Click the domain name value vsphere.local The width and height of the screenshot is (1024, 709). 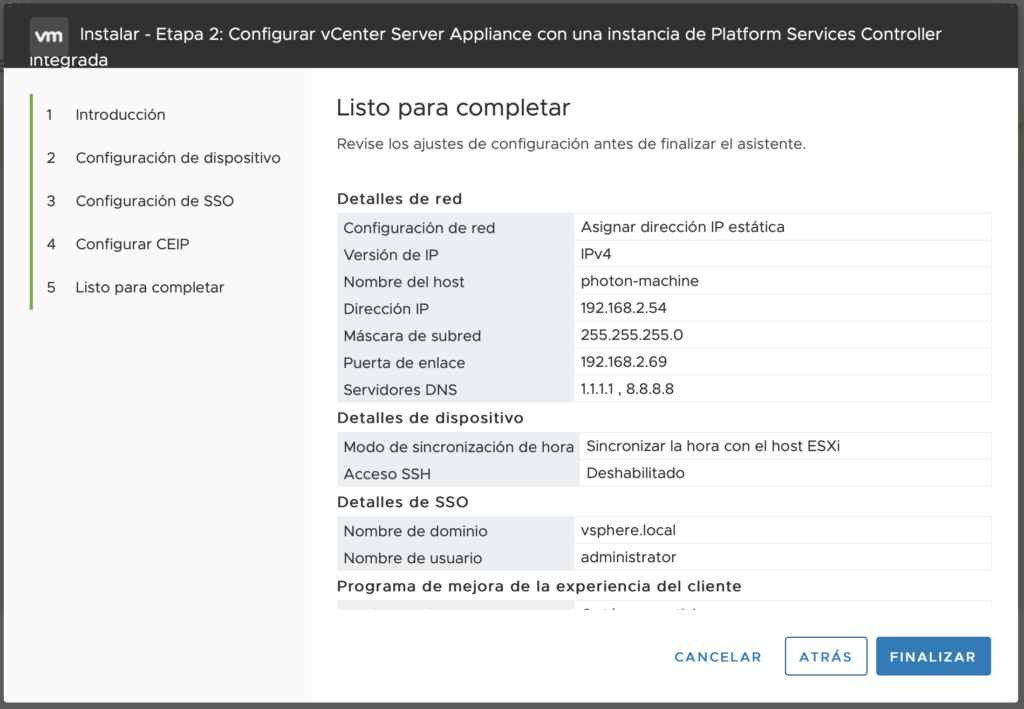coord(627,531)
